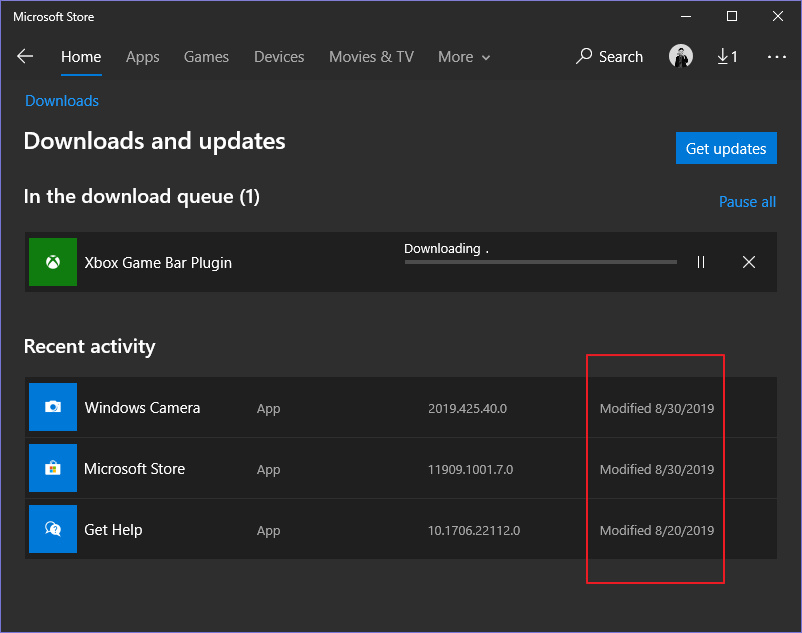This screenshot has width=802, height=633.
Task: Open the user profile avatar
Action: click(x=680, y=56)
